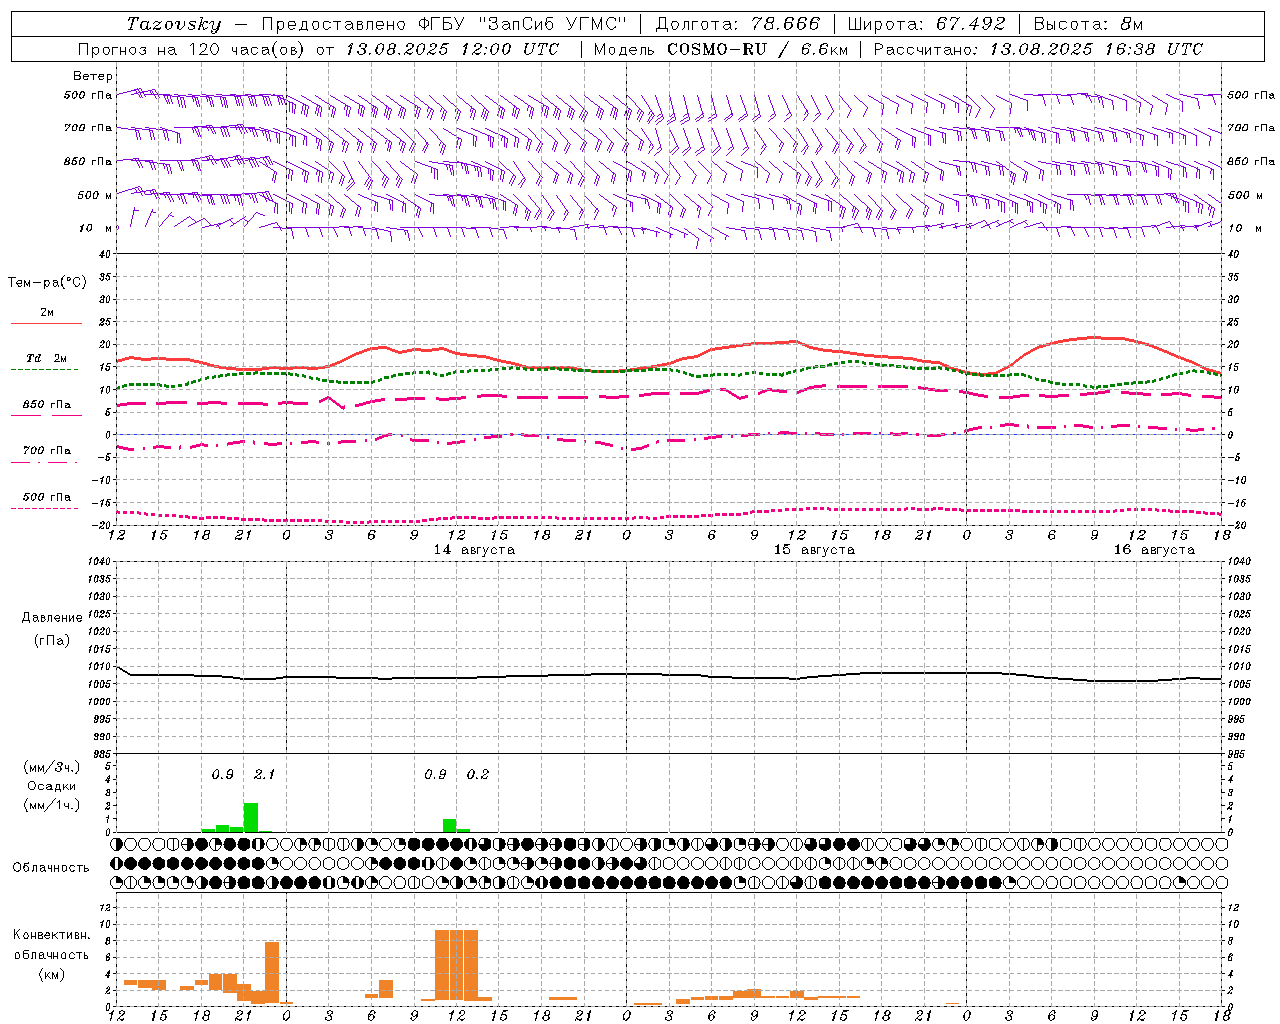Click the "14 августа" date label

pyautogui.click(x=474, y=550)
